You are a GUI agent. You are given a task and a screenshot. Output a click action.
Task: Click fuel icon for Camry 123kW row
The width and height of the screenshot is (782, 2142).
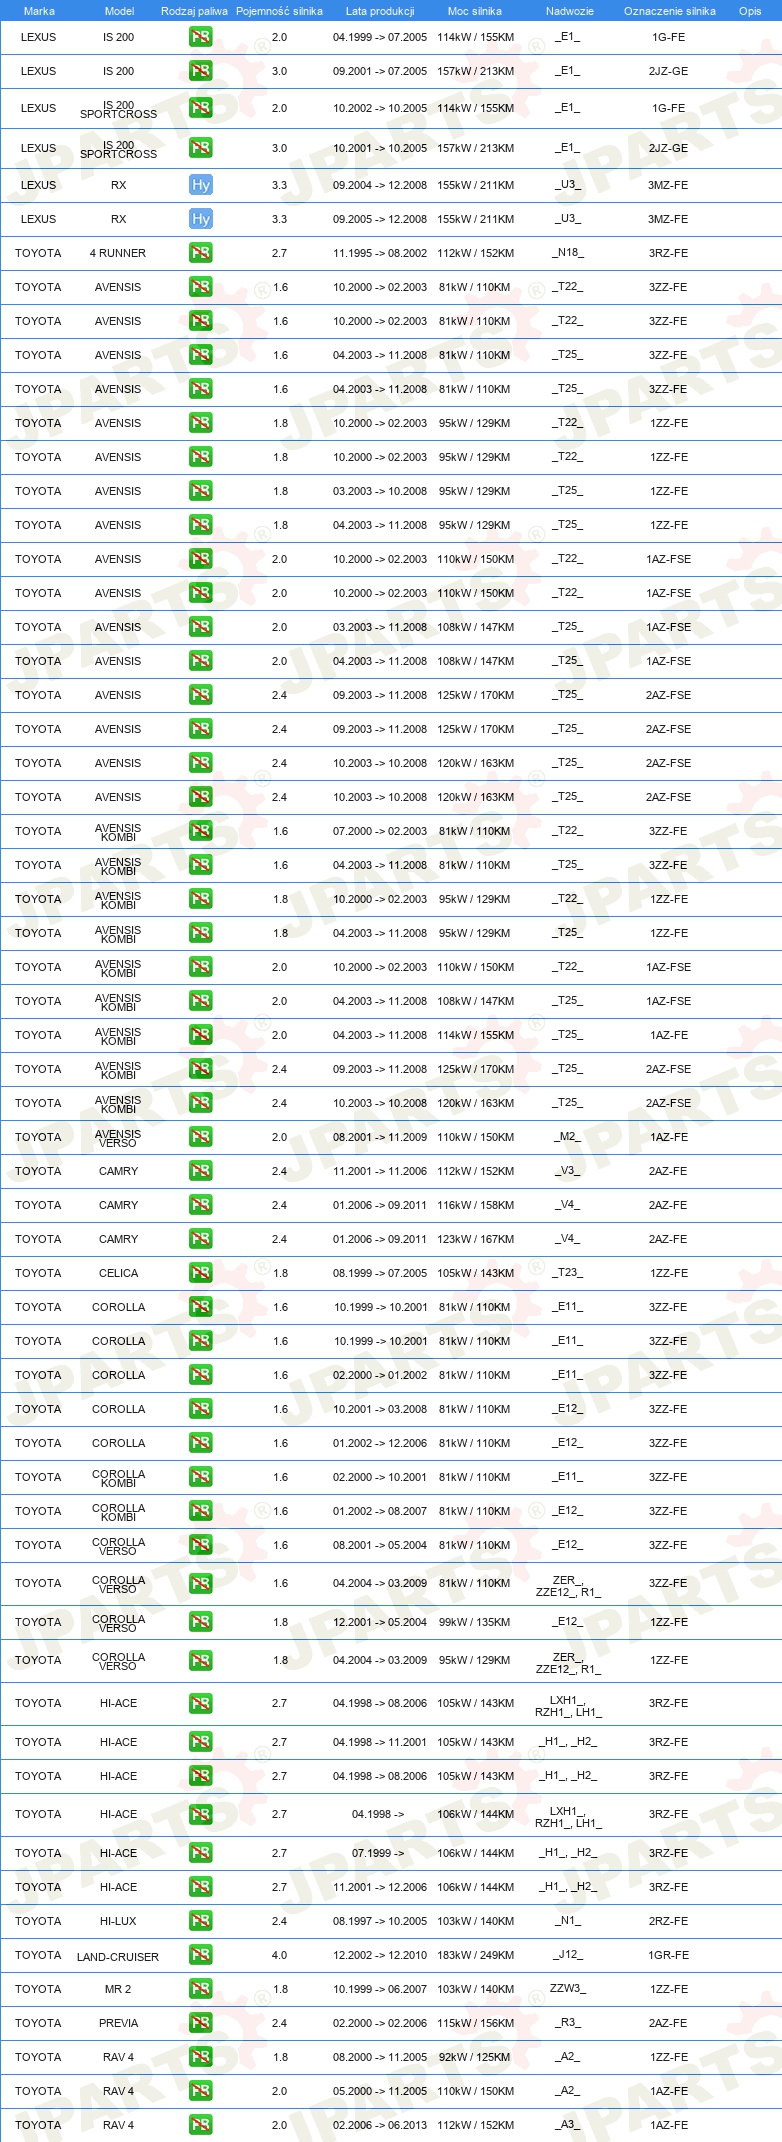tap(201, 1239)
